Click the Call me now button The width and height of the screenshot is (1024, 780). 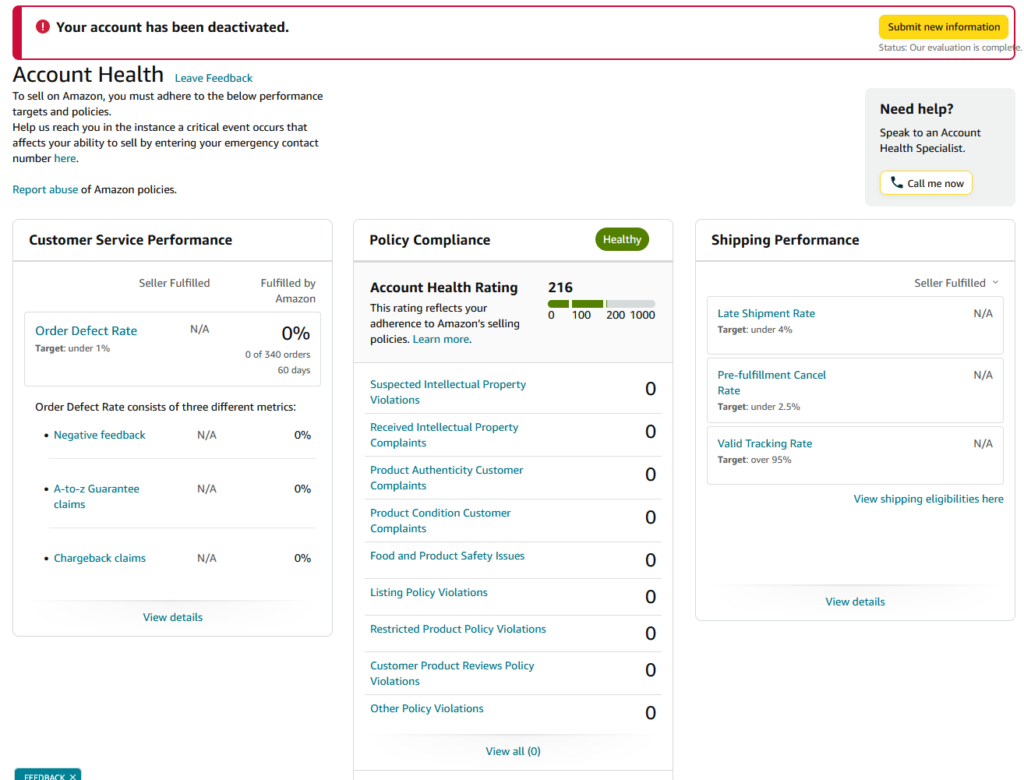pos(926,183)
